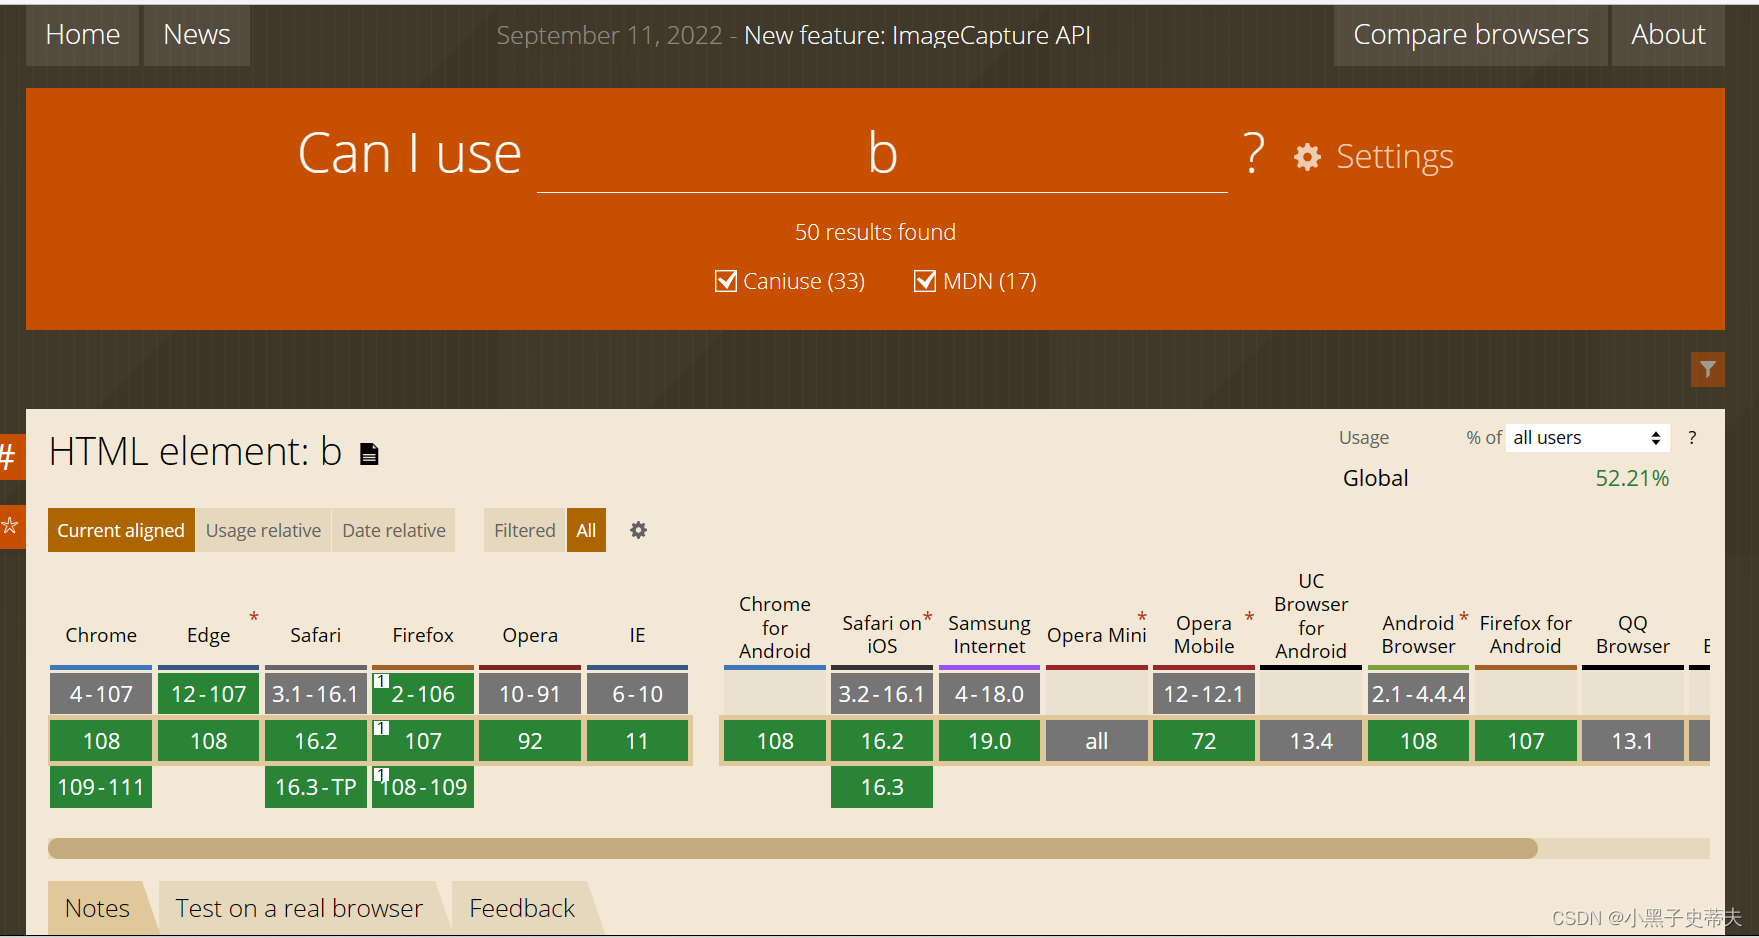Viewport: 1759px width, 938px height.
Task: Select Opera Mobile 72 cell
Action: point(1204,741)
